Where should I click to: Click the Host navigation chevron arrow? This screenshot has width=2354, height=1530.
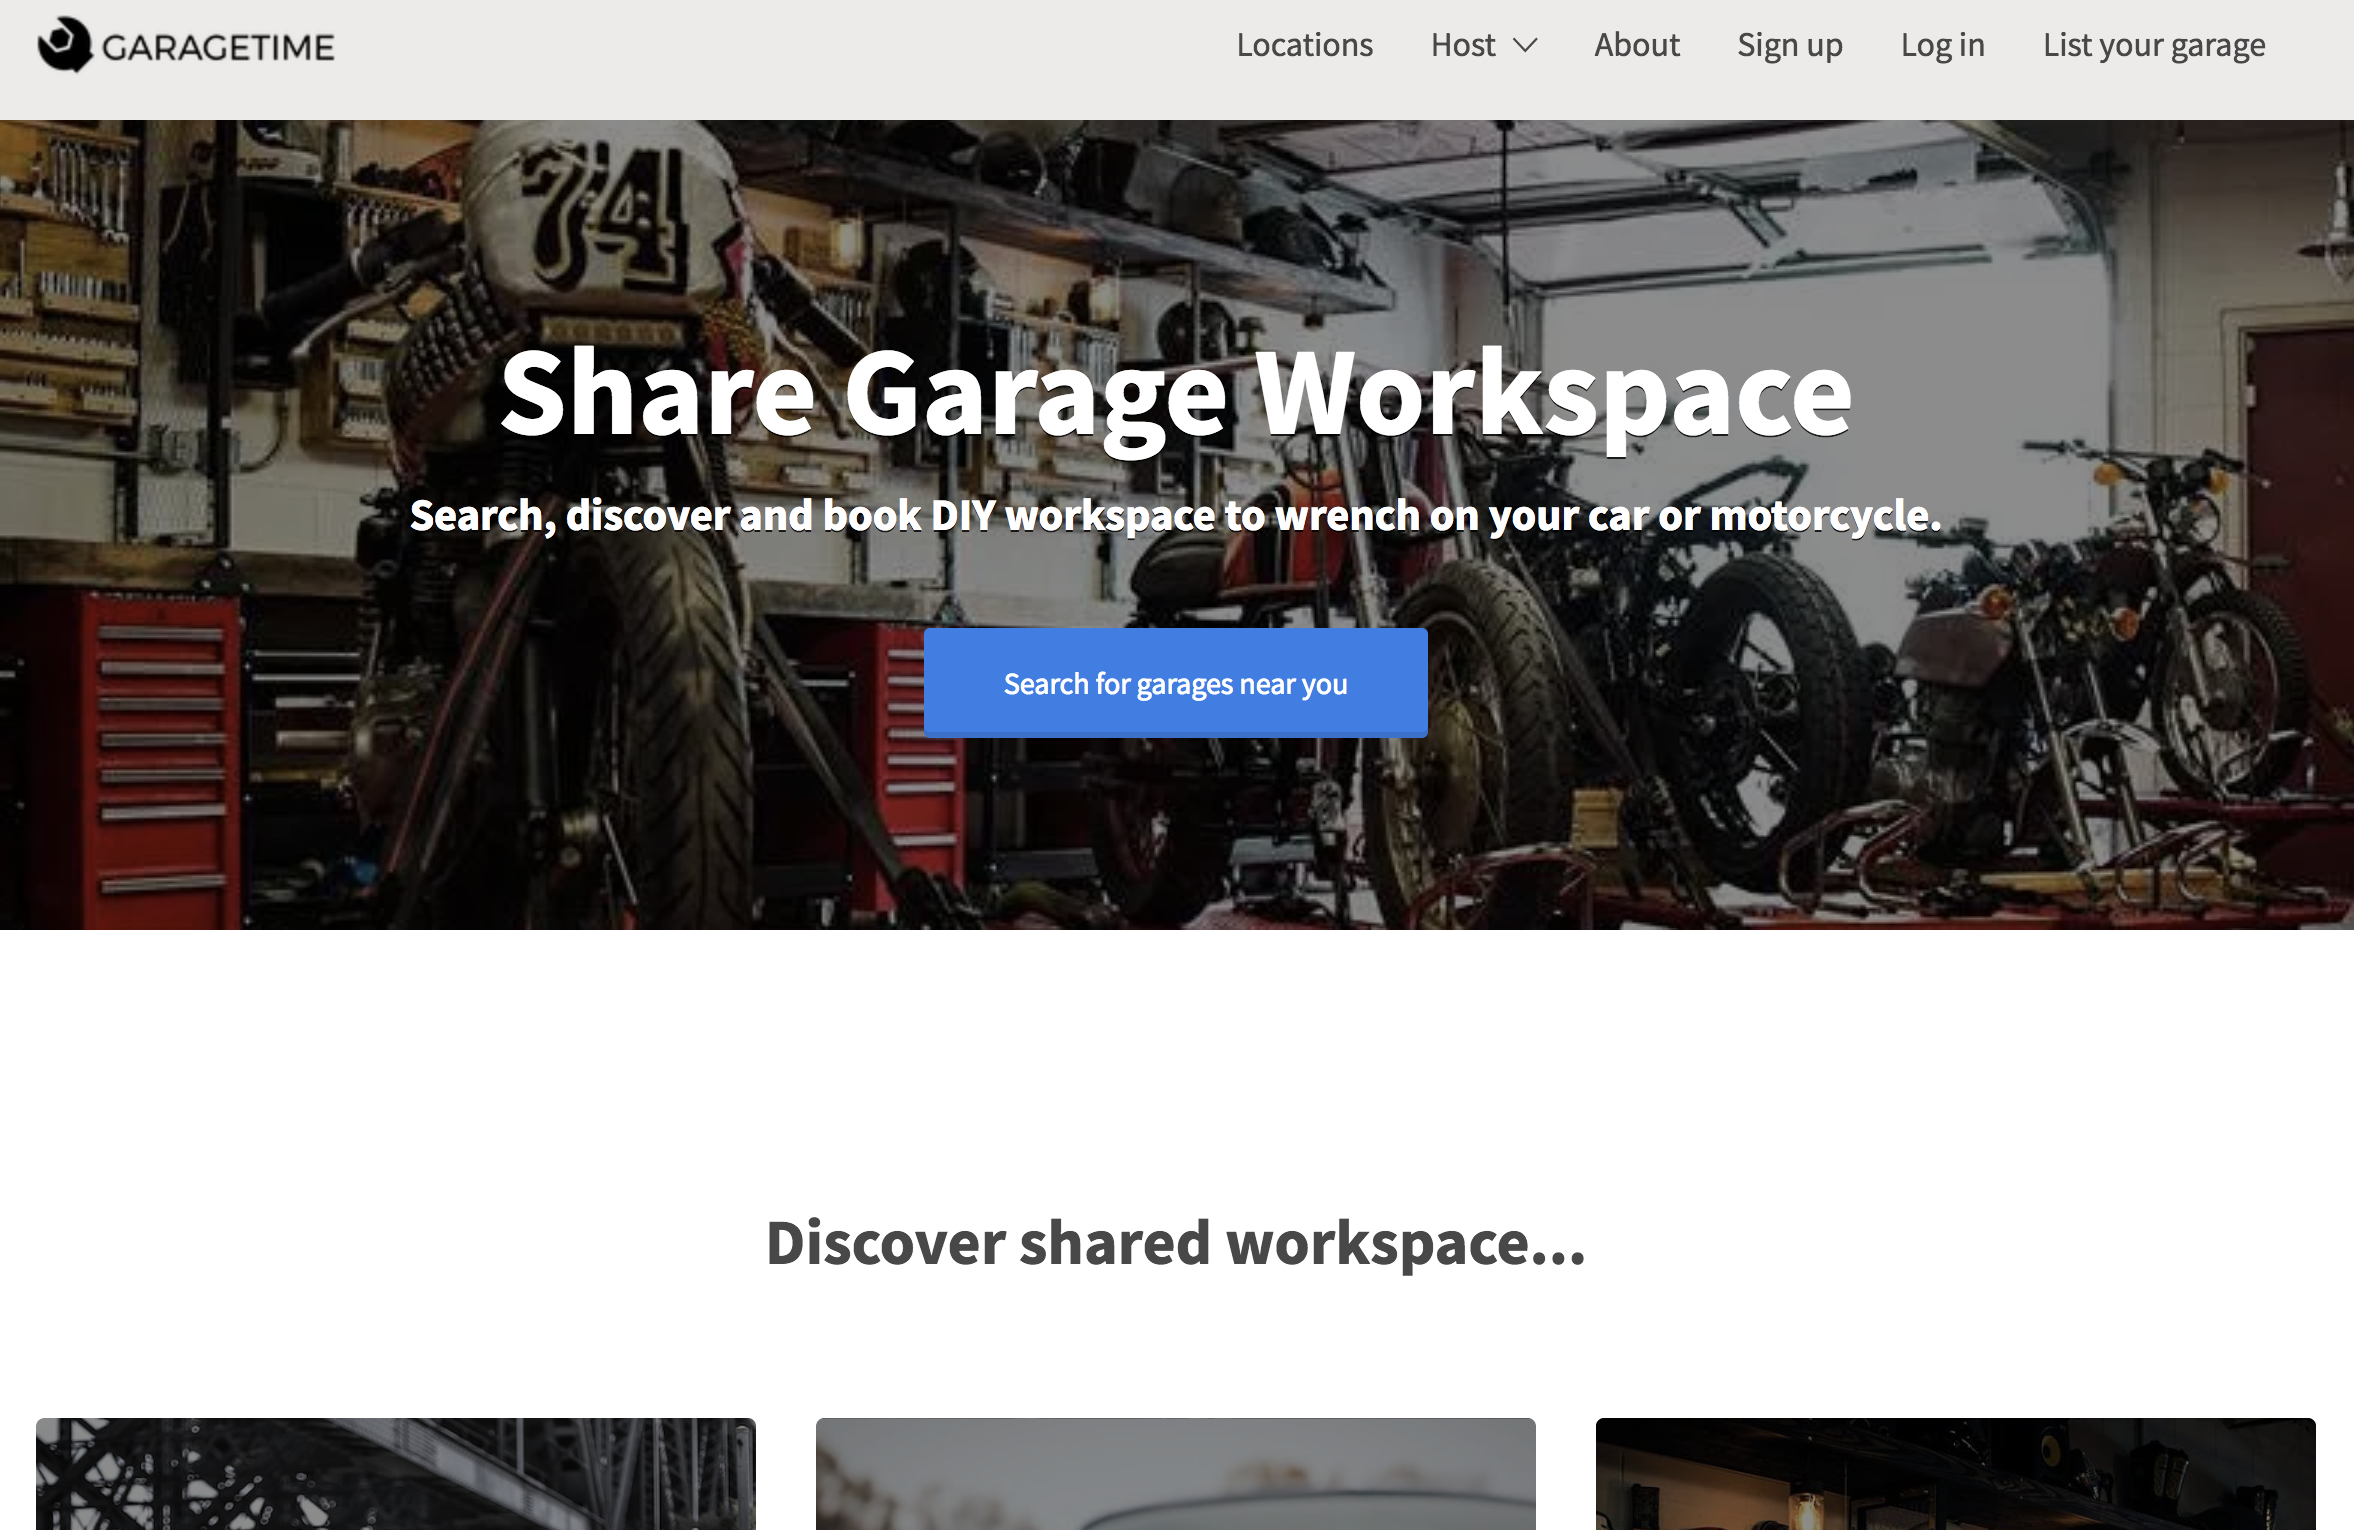1524,47
